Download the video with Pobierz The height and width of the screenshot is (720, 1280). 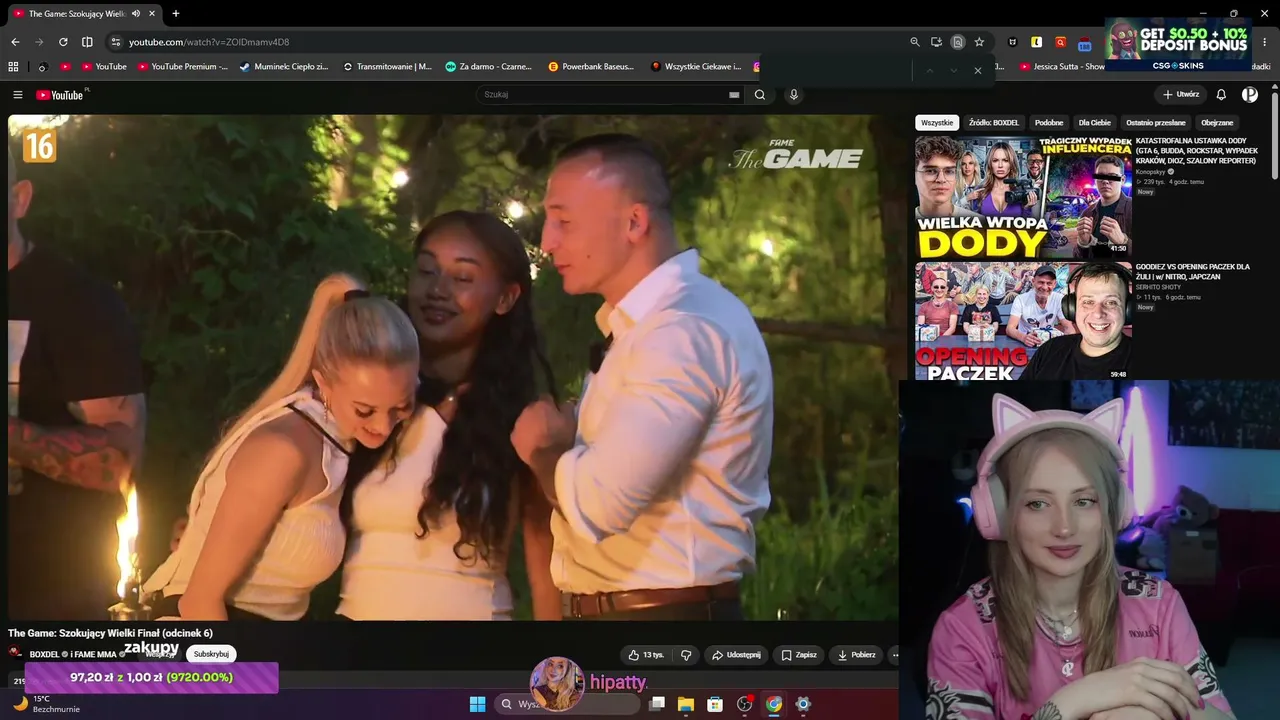click(857, 655)
